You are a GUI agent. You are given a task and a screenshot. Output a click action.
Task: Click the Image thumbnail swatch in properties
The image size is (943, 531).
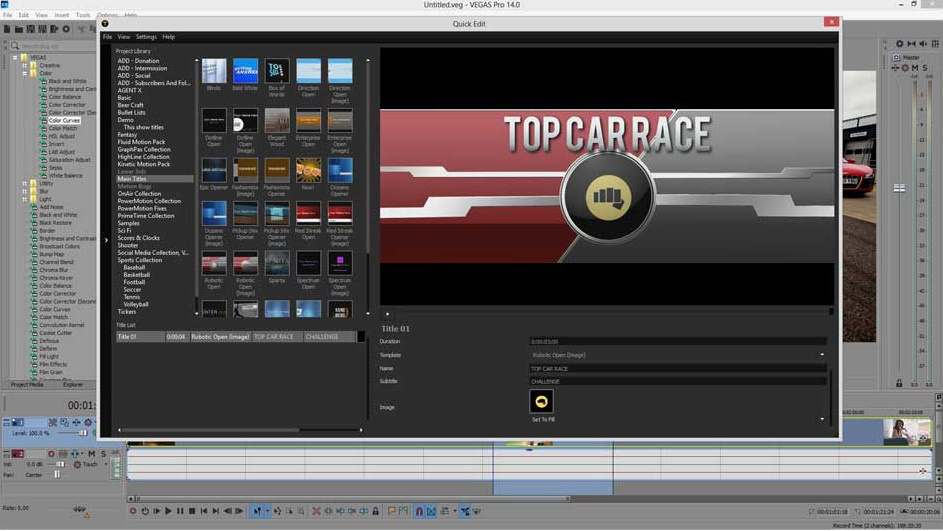(541, 402)
